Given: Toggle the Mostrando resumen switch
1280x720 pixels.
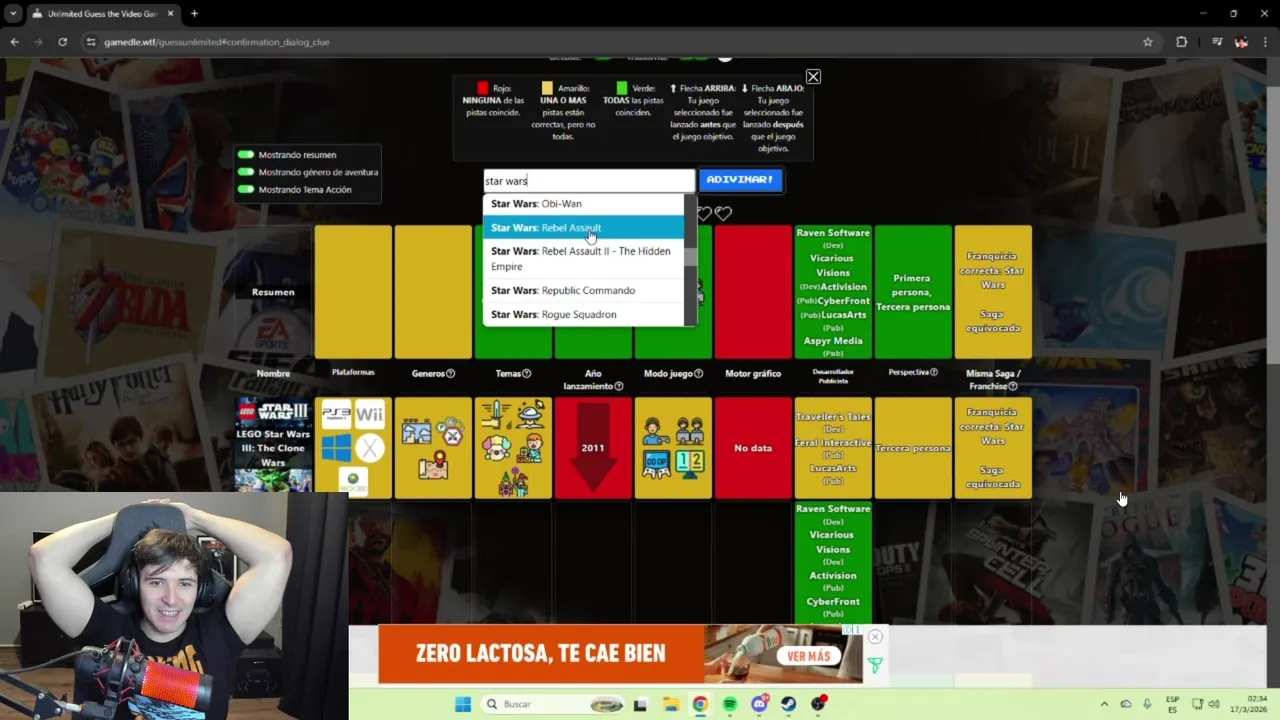Looking at the screenshot, I should coord(245,155).
